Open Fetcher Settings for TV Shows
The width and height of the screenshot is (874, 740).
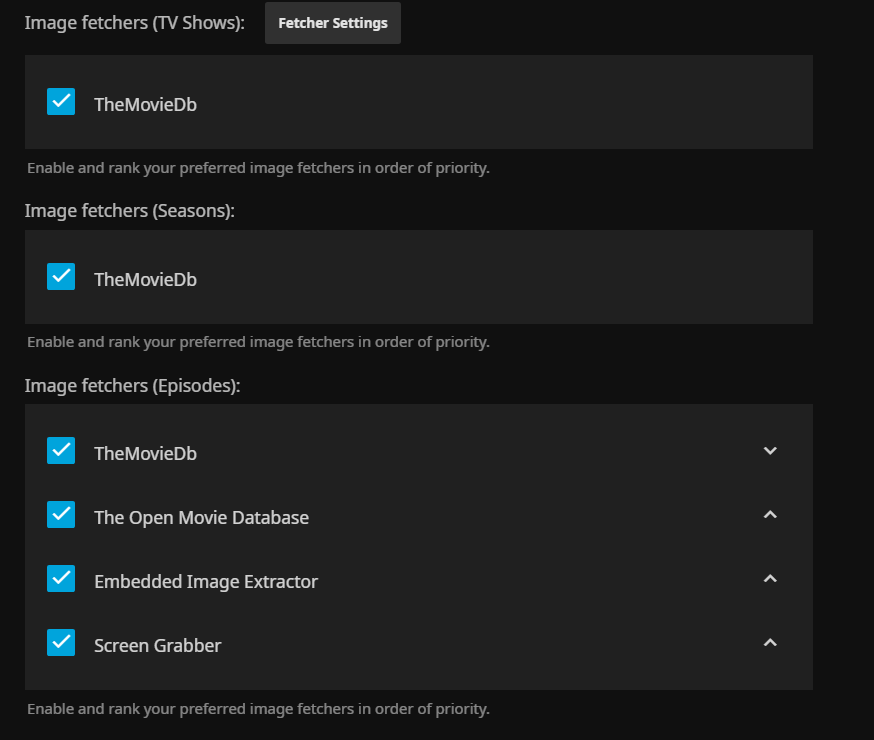coord(332,23)
